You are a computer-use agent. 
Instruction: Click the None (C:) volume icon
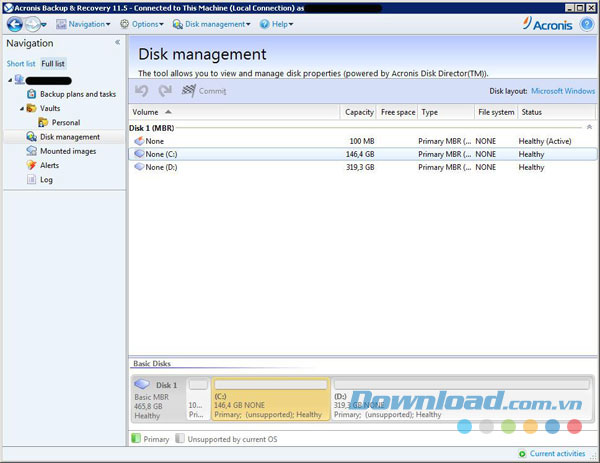[139, 154]
